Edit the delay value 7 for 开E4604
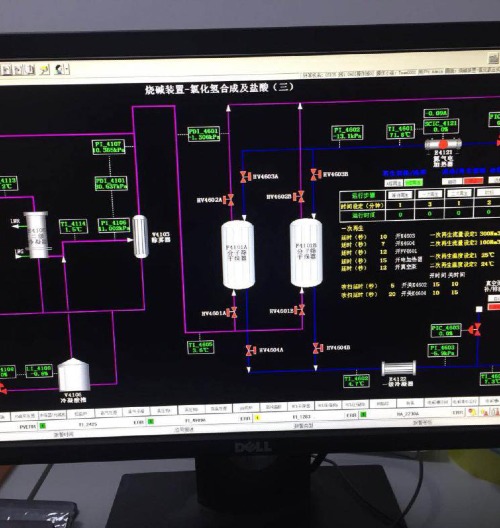500x528 pixels. tap(383, 243)
